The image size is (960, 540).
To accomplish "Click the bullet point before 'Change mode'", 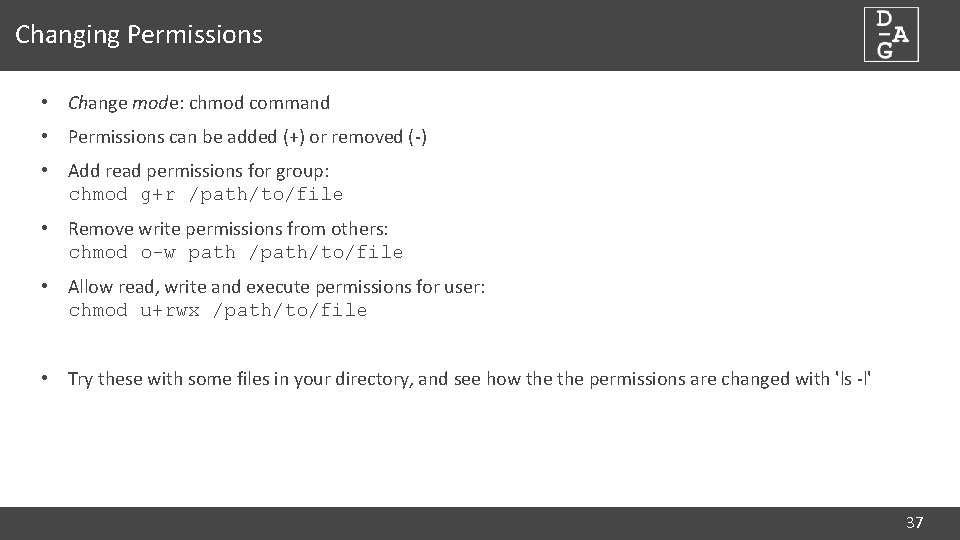I will click(45, 103).
